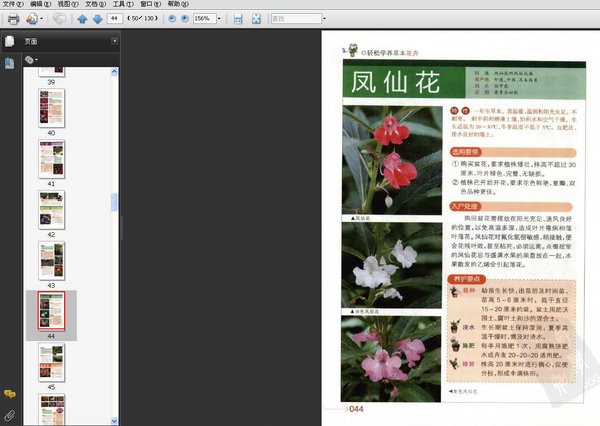Screen dimensions: 600x426
Task: Collapse the 页面 panel with its header button
Action: point(112,41)
